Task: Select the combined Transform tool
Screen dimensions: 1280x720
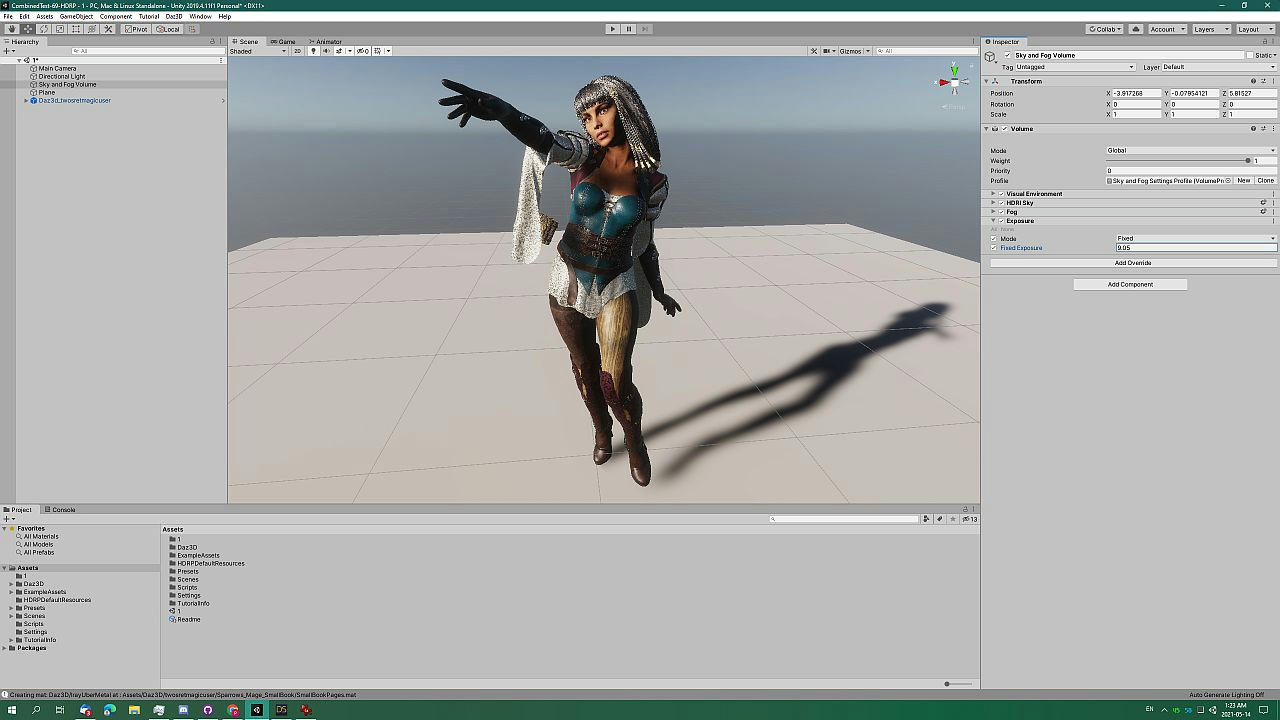Action: (92, 29)
